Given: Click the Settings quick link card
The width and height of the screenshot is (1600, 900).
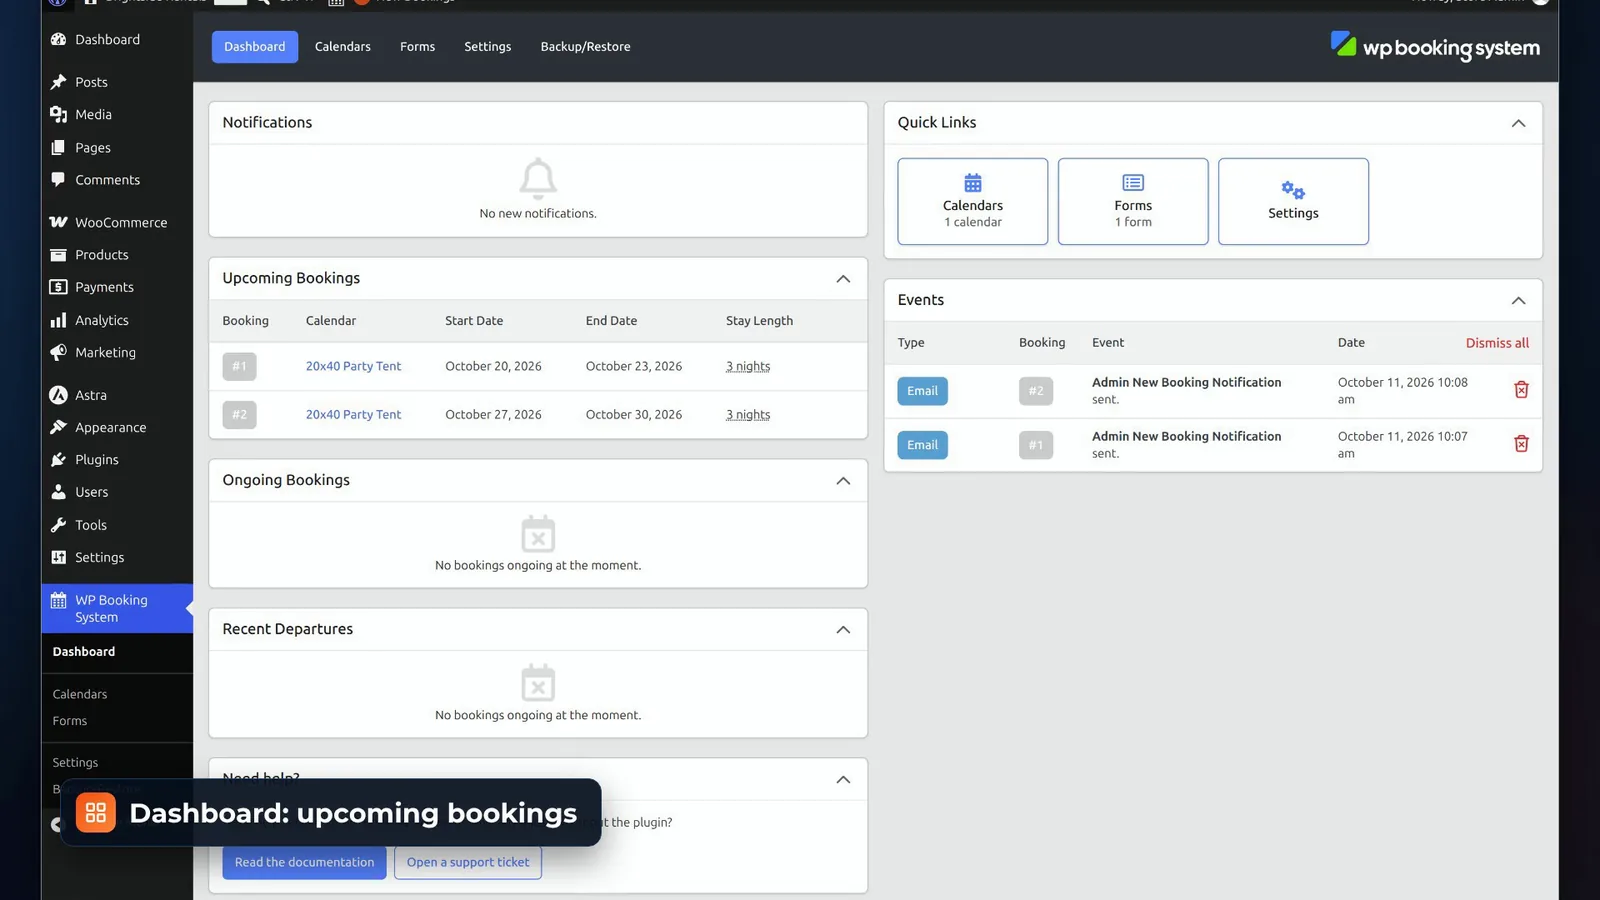Looking at the screenshot, I should tap(1293, 201).
